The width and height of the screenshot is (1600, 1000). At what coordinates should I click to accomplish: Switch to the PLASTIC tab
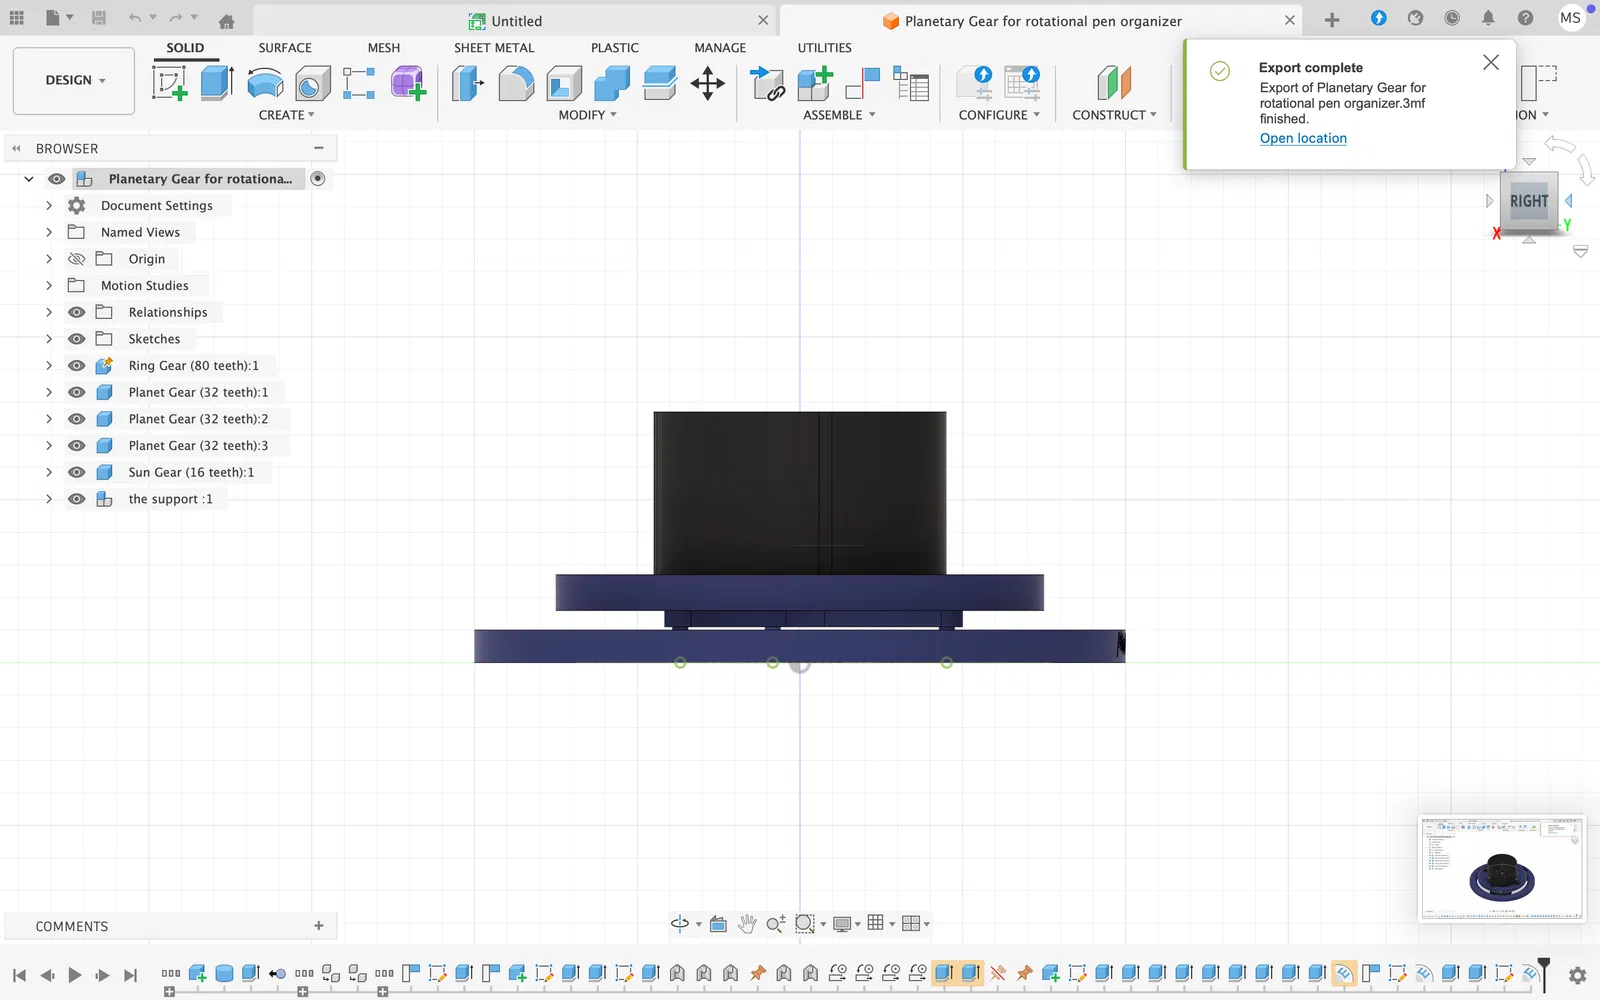point(614,48)
